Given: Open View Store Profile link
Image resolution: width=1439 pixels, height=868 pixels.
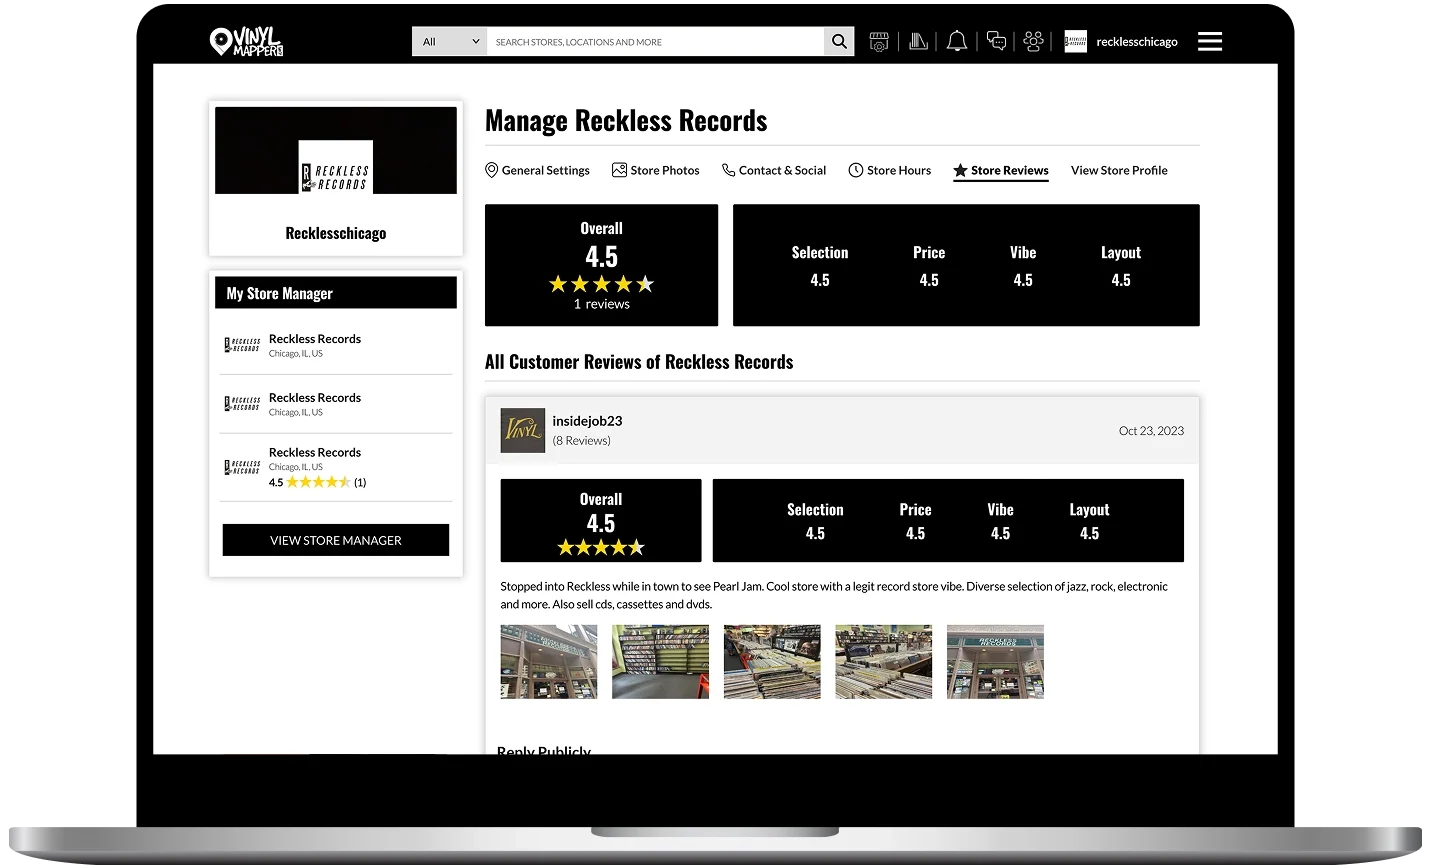Looking at the screenshot, I should (x=1119, y=170).
